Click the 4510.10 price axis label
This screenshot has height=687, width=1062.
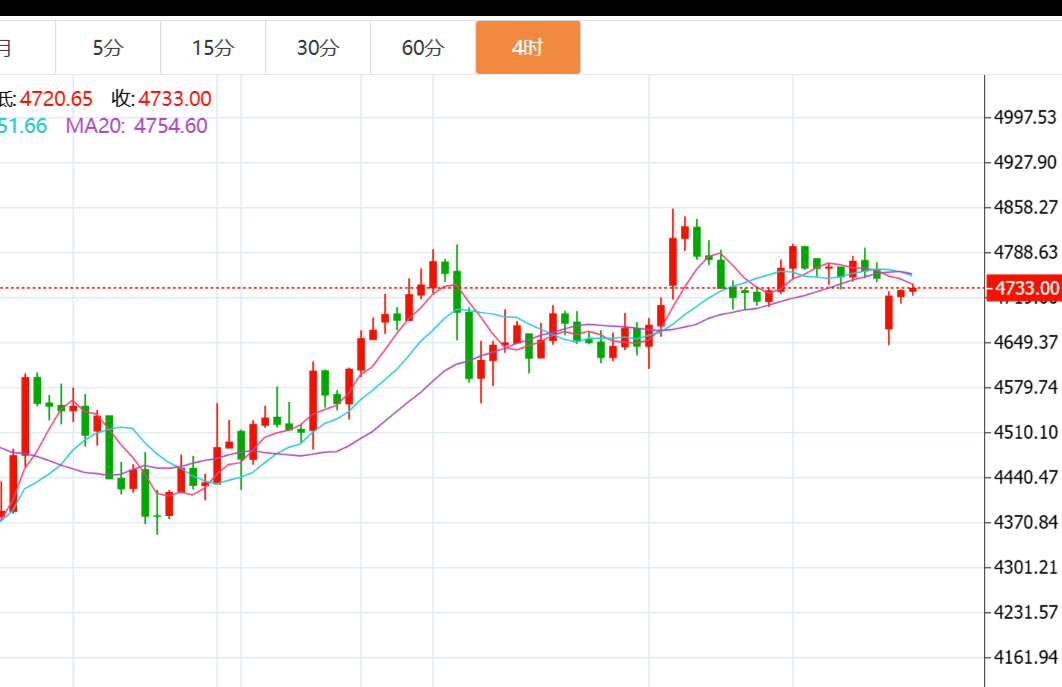coord(1025,432)
